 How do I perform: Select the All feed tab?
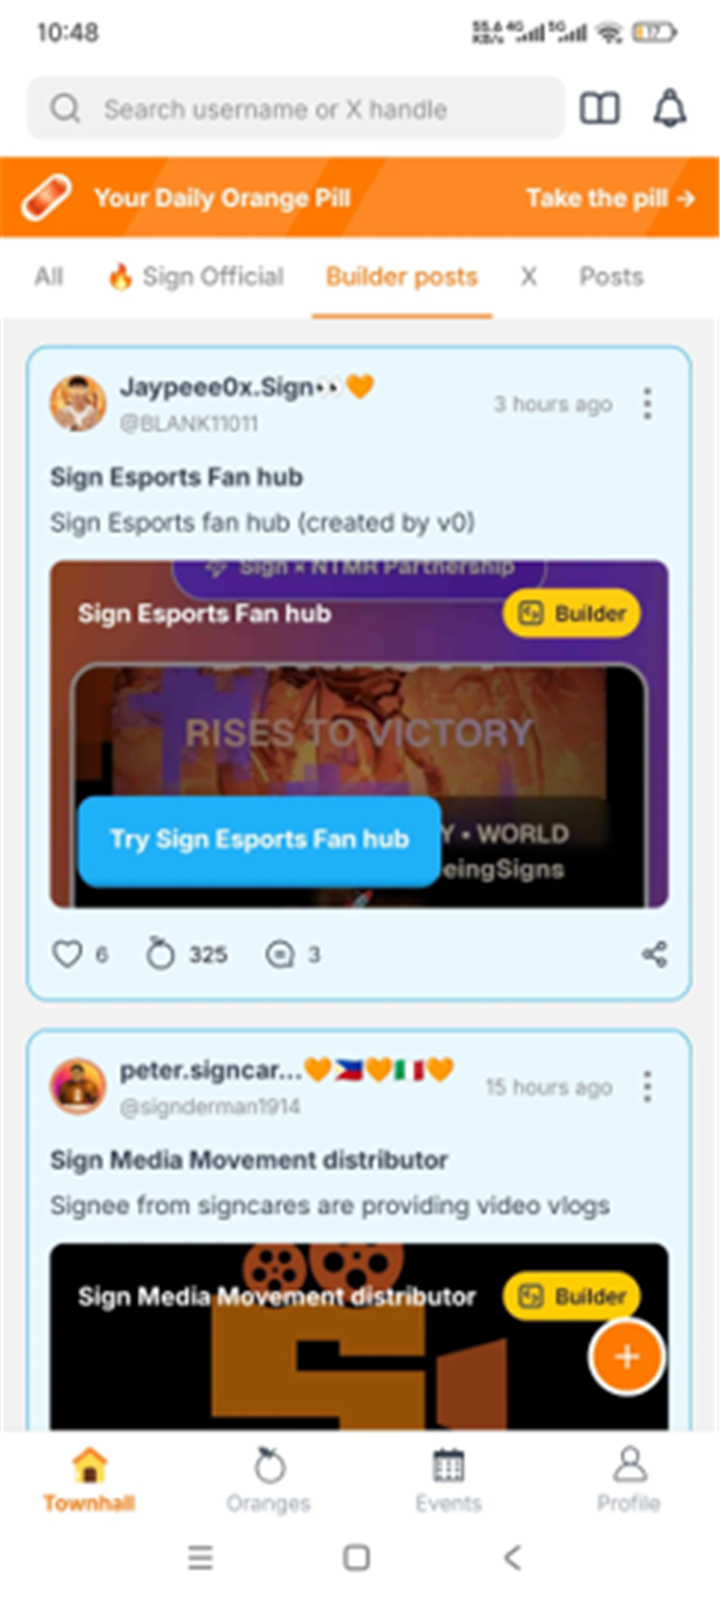pyautogui.click(x=48, y=277)
